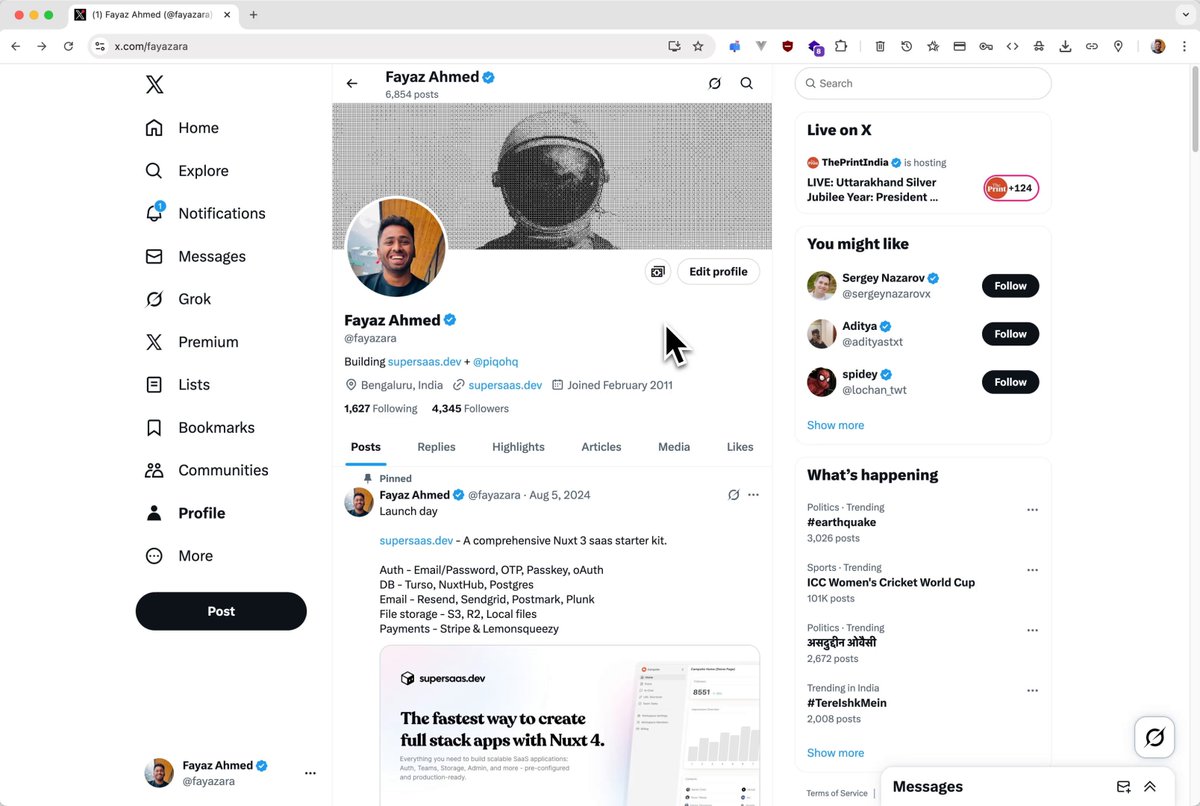Open ThePrintIndia live broadcast card
Image resolution: width=1200 pixels, height=806 pixels.
pyautogui.click(x=923, y=180)
